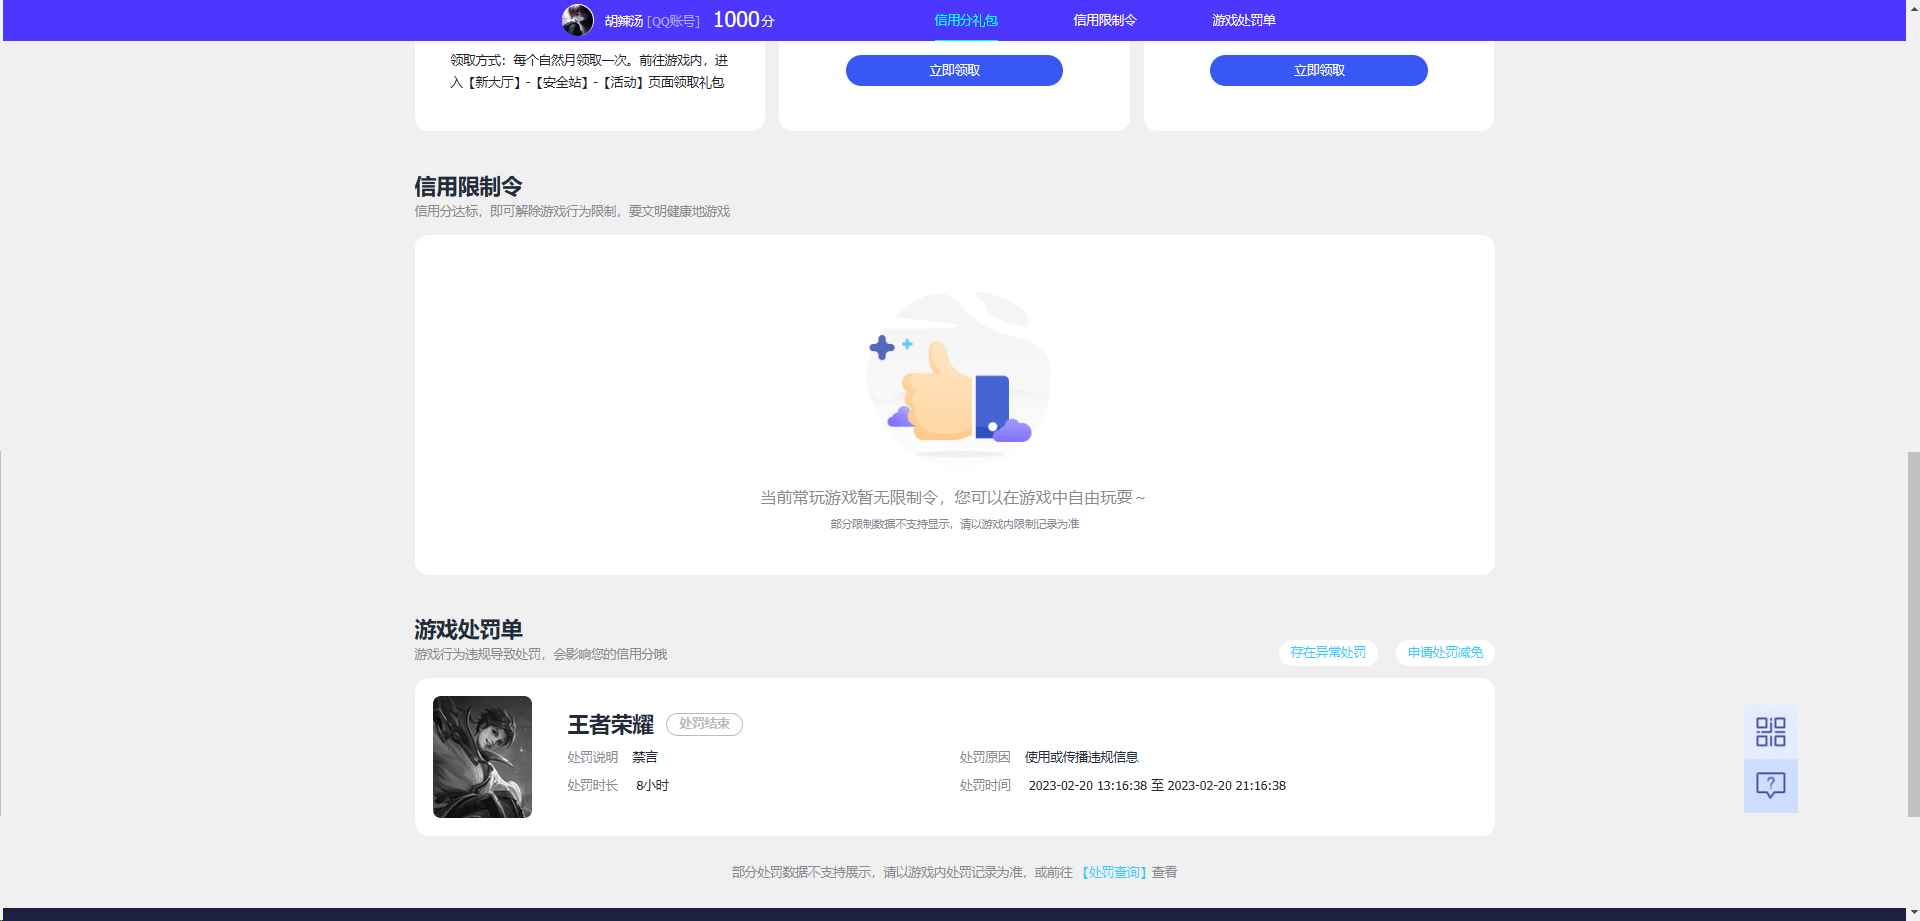Screen dimensions: 1920x921
Task: Click the 当前常玩游戏暂无限制令 message
Action: click(953, 497)
